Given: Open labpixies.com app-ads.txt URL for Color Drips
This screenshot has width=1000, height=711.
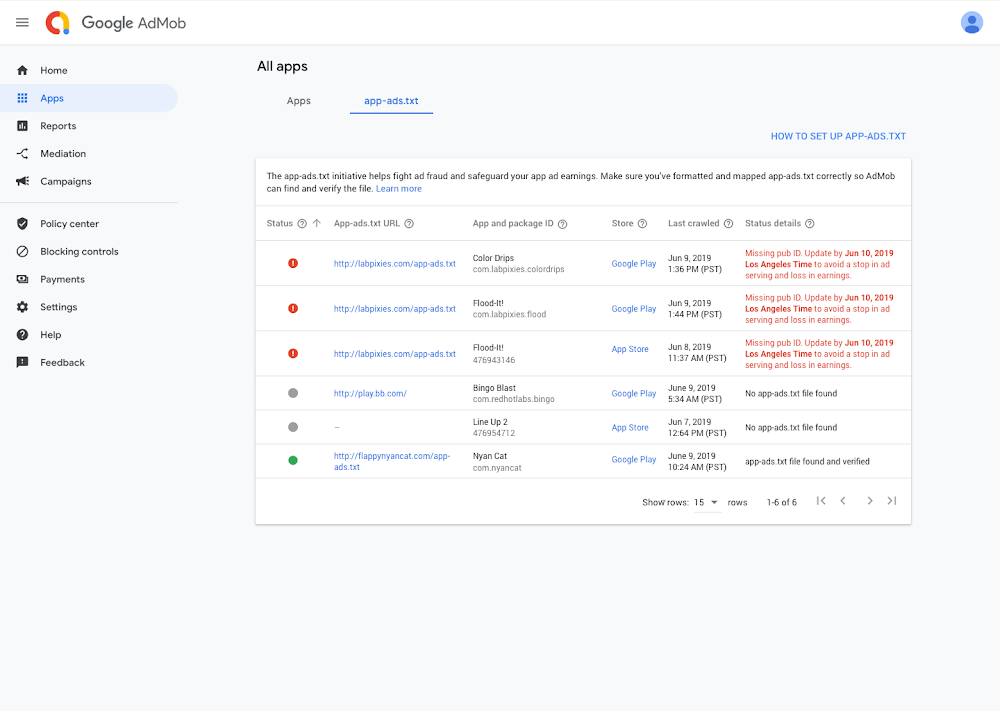Looking at the screenshot, I should coord(395,263).
